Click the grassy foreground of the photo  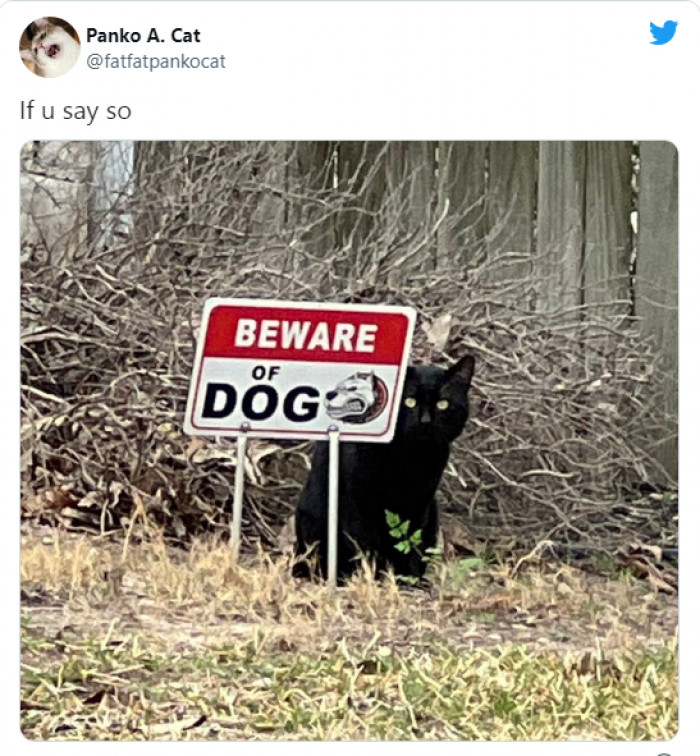[x=349, y=675]
